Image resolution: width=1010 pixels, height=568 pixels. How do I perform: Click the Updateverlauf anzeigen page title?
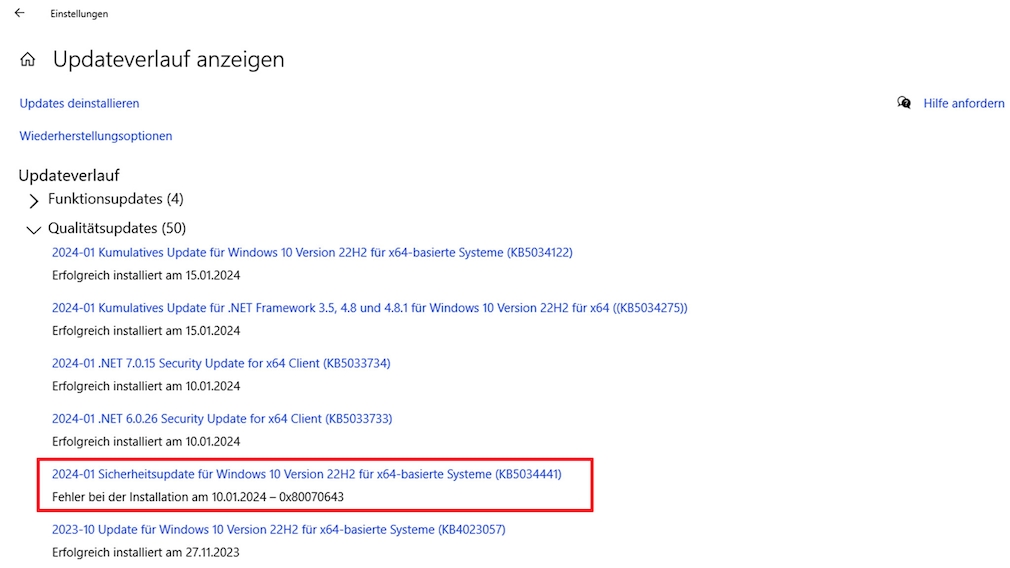(x=168, y=60)
